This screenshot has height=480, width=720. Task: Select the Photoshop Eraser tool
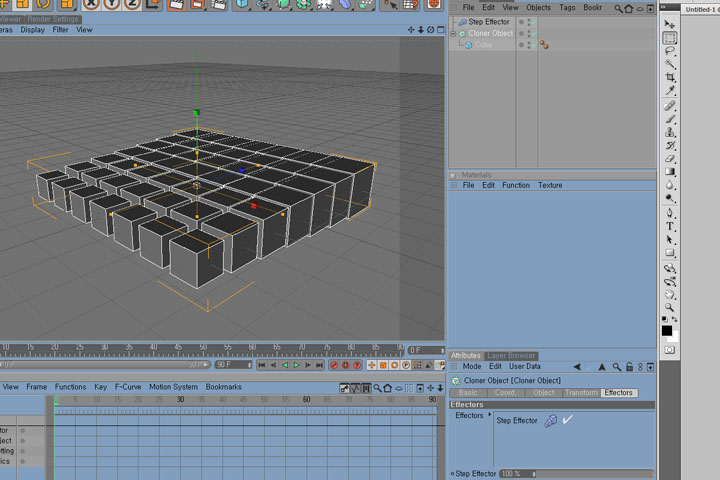[670, 158]
